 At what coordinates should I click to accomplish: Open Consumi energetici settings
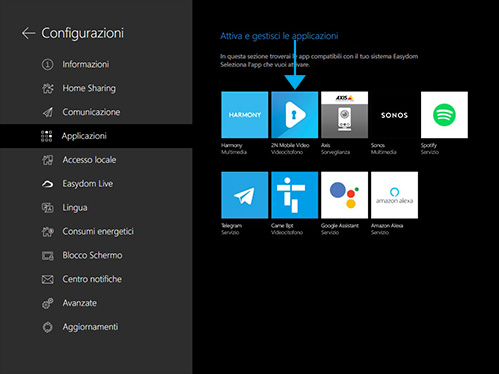96,231
